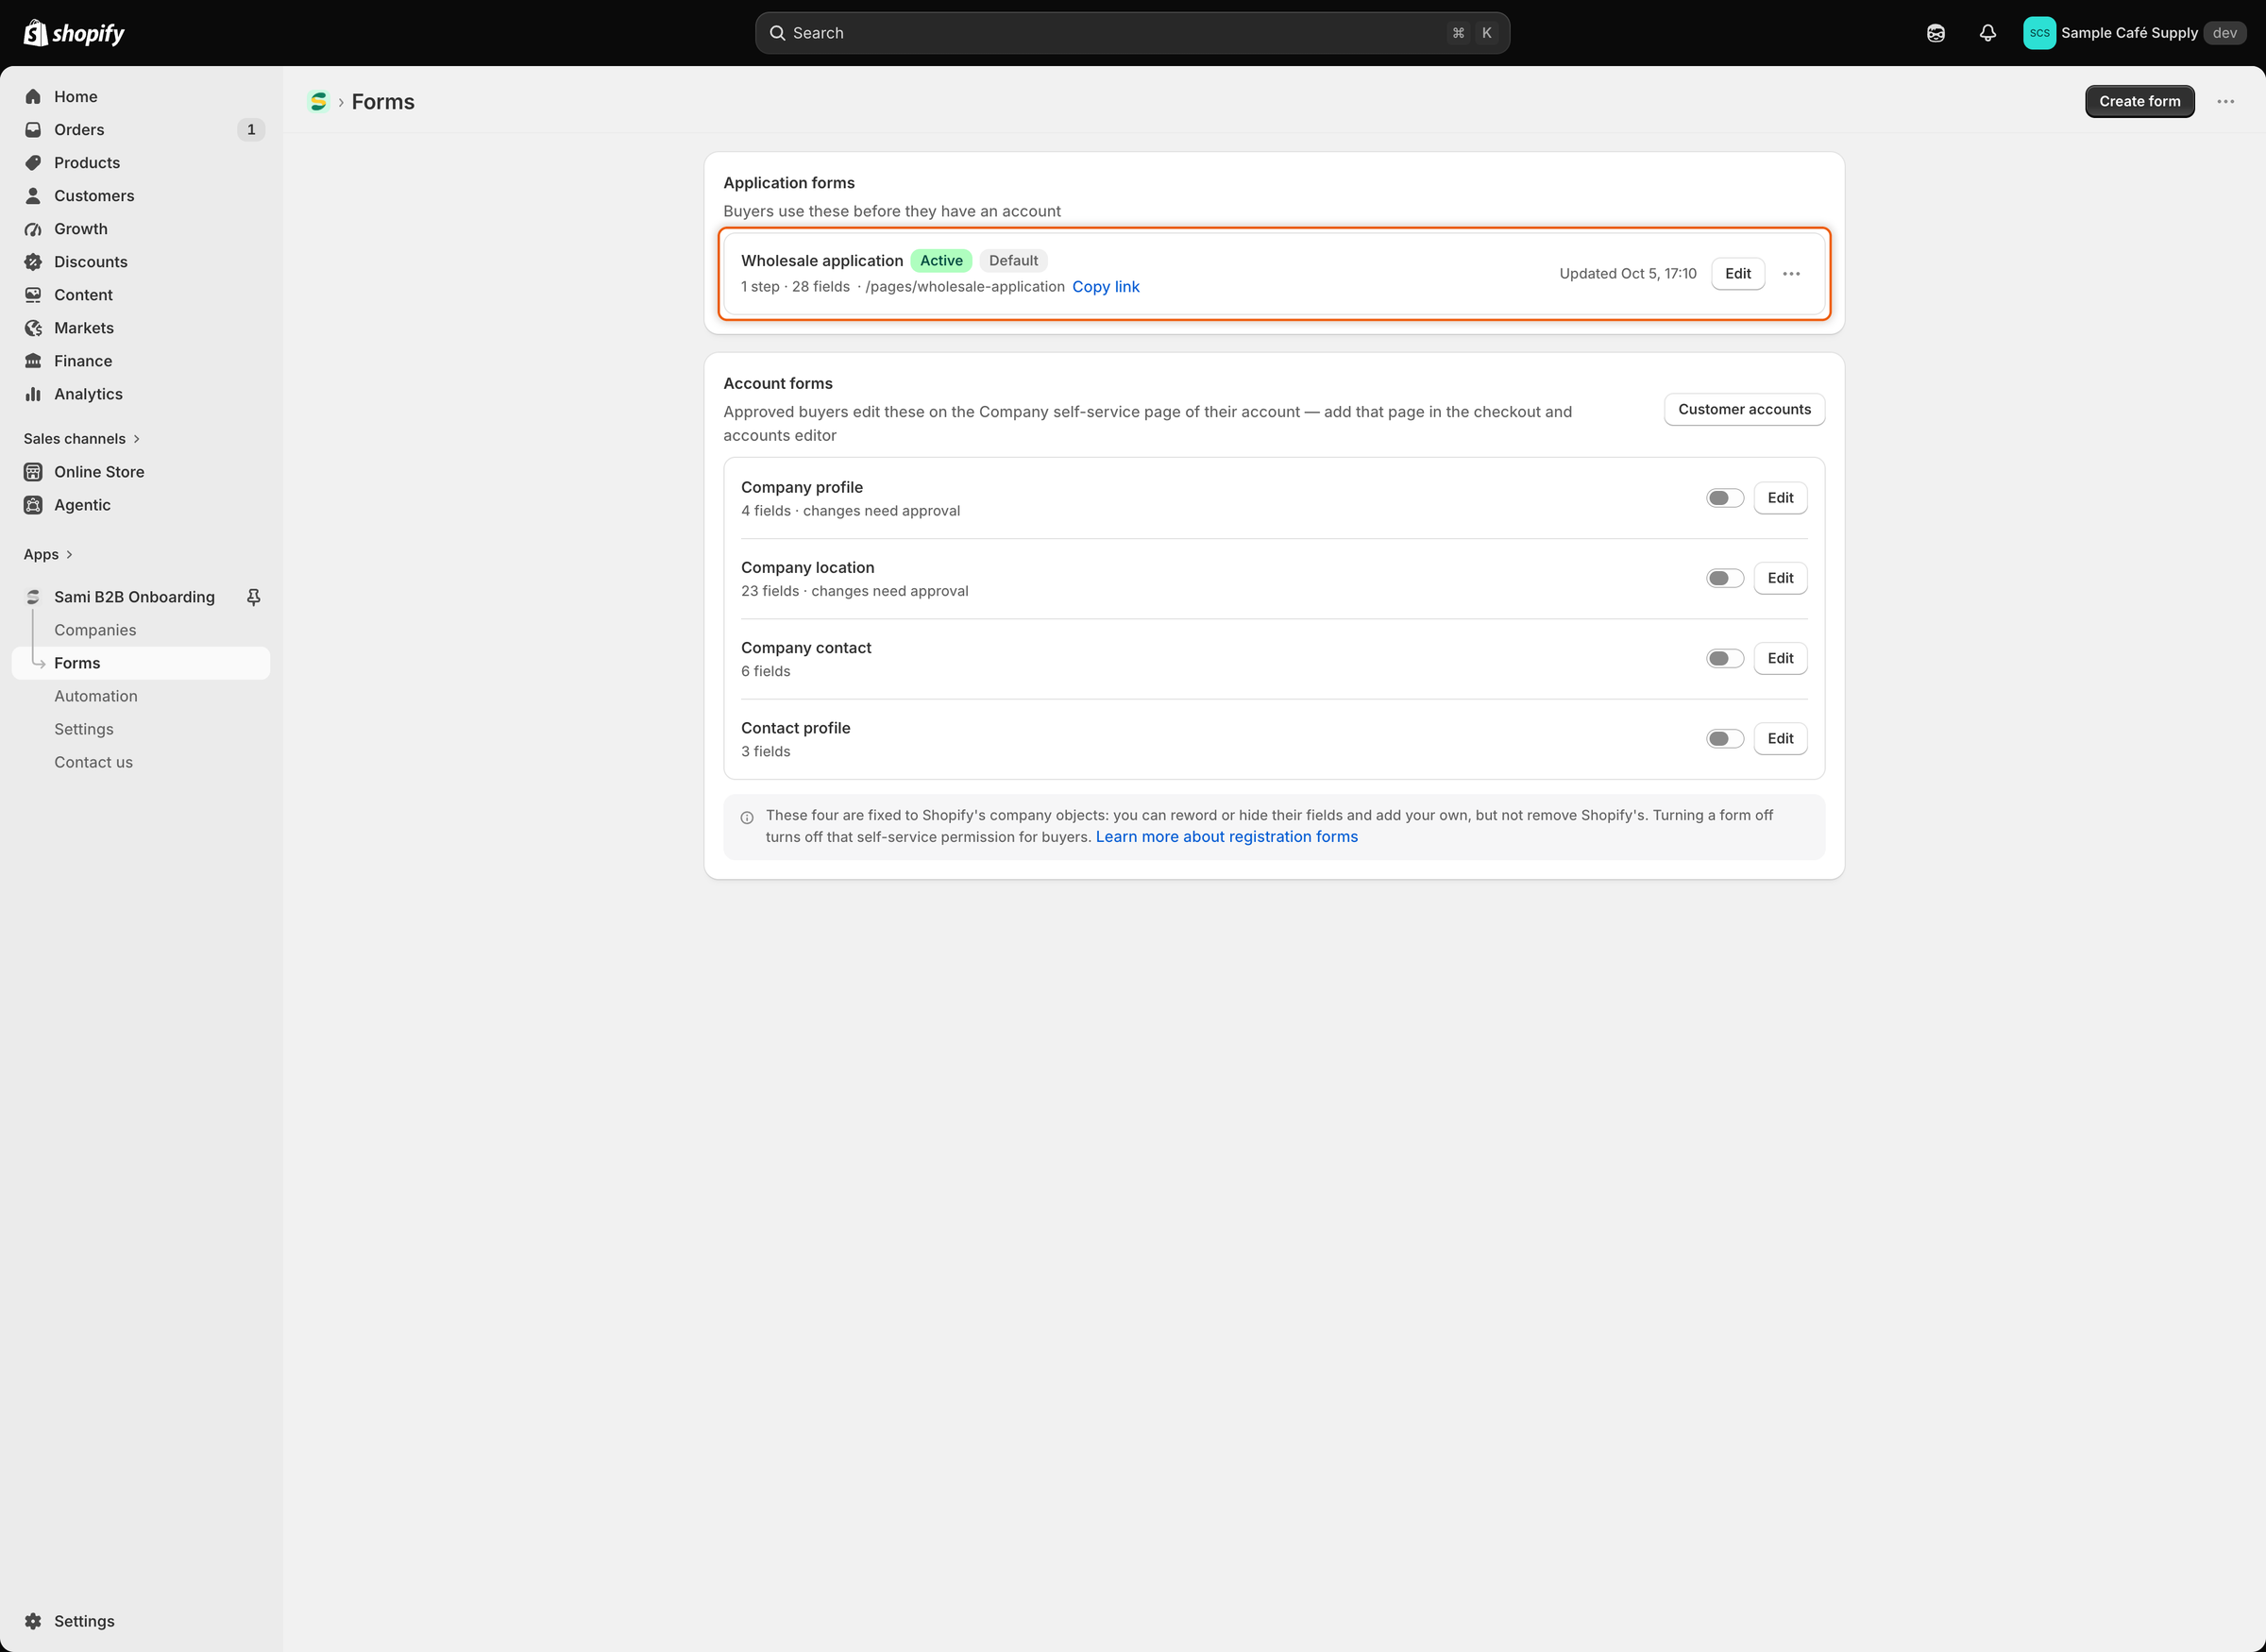Image resolution: width=2266 pixels, height=1652 pixels.
Task: Open the Content section
Action: pyautogui.click(x=141, y=294)
